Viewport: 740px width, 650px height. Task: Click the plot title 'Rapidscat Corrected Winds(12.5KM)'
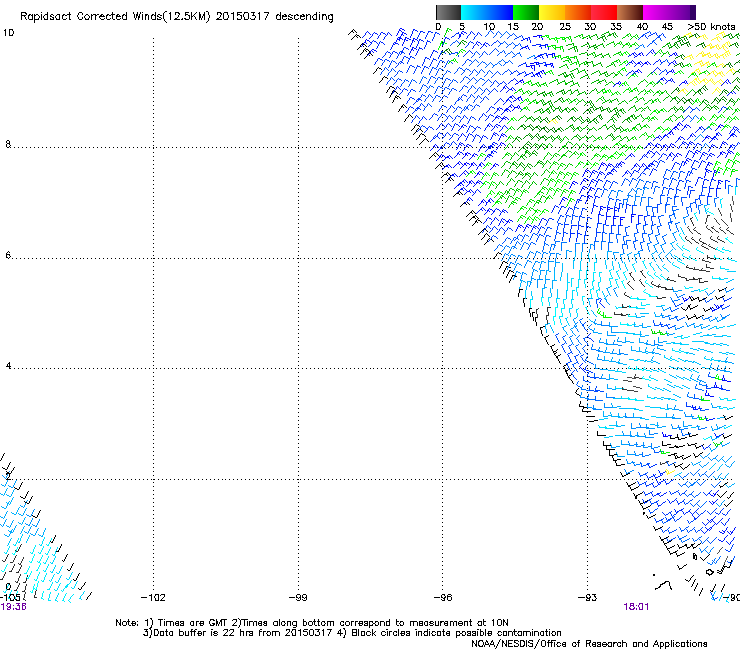pos(115,17)
